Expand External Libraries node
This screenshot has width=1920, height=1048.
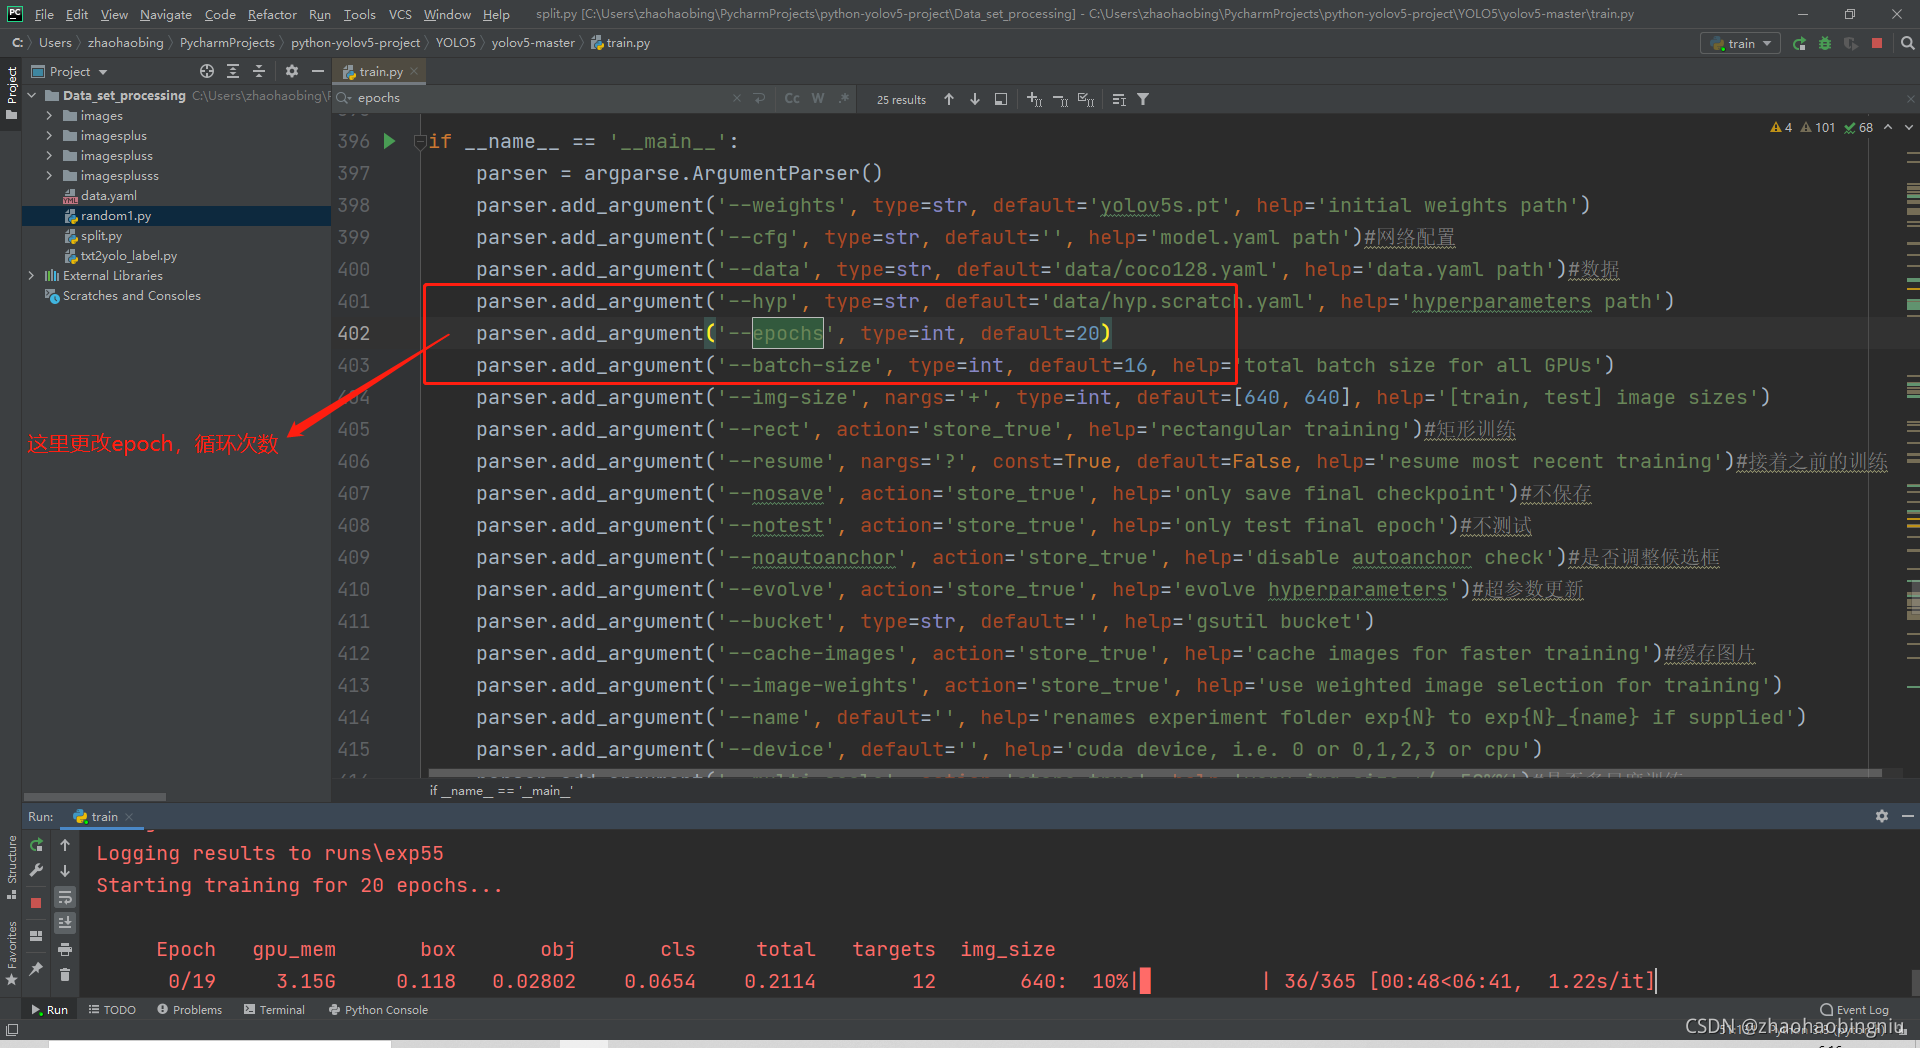point(32,276)
